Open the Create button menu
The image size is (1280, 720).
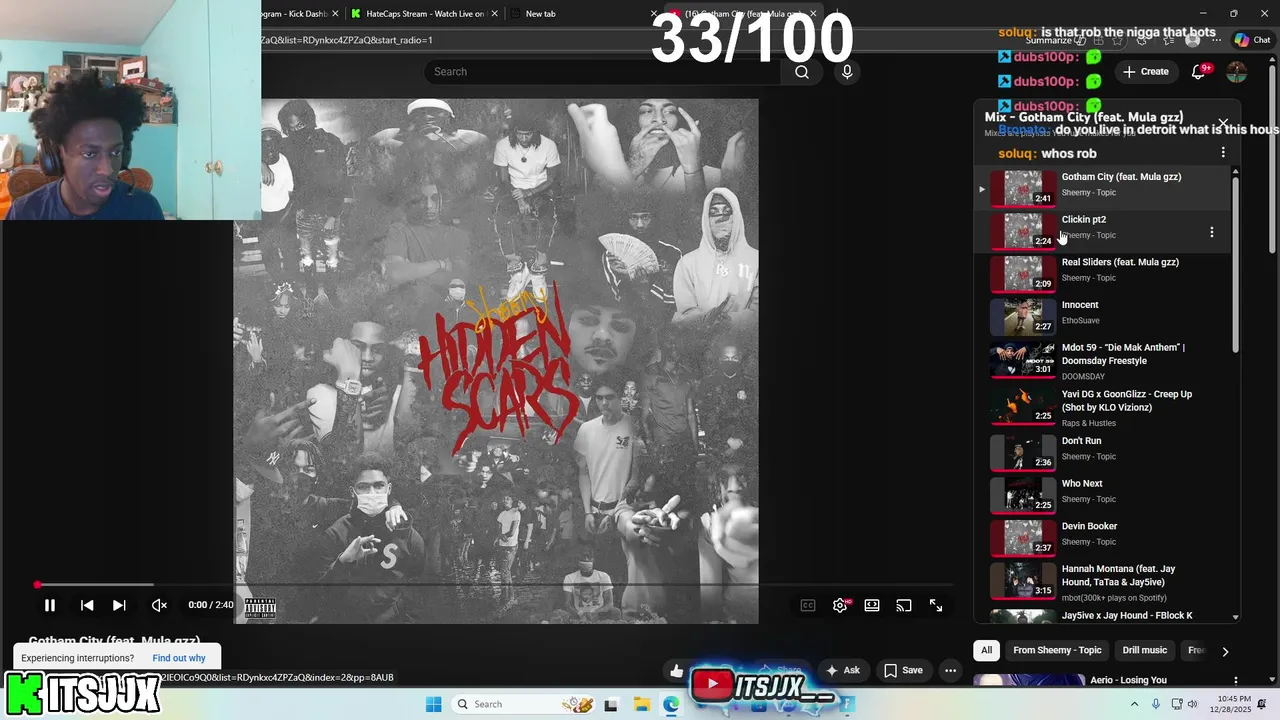point(1146,72)
